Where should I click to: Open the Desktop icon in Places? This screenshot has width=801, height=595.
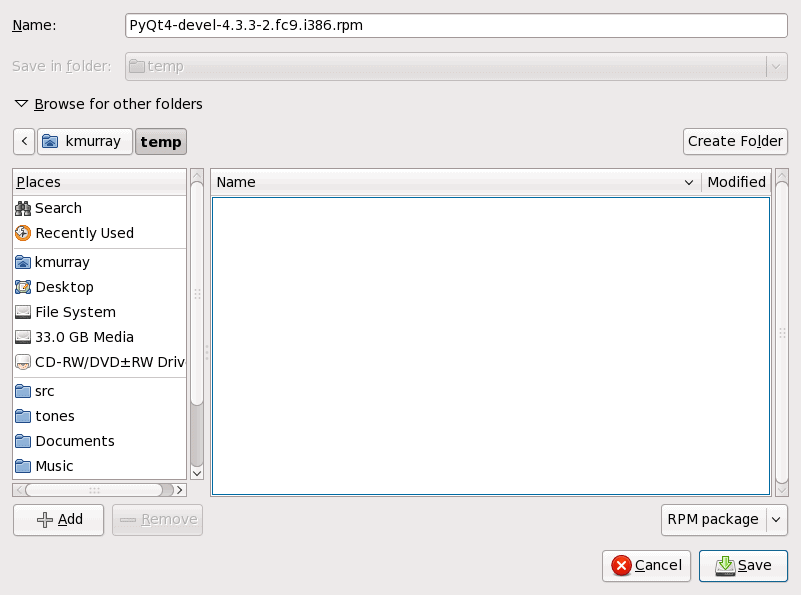(x=24, y=287)
